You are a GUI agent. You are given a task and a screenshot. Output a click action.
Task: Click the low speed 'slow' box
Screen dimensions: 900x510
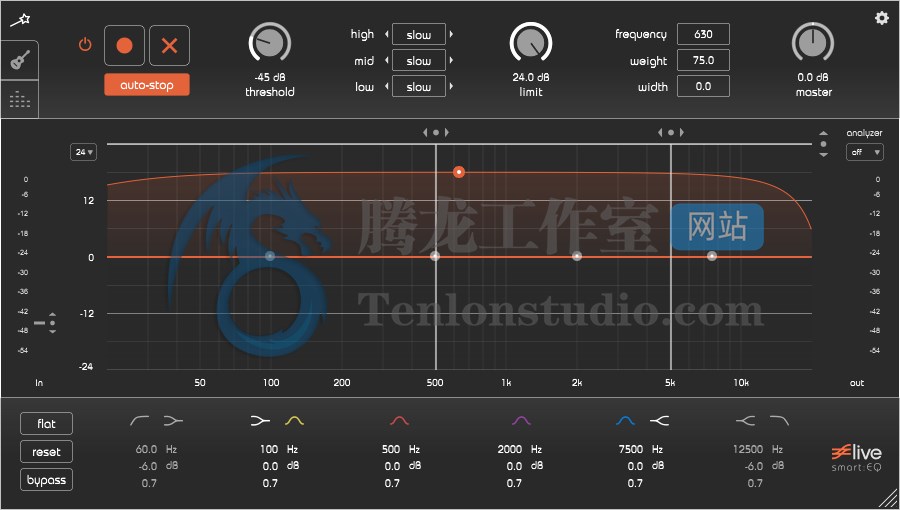tap(419, 87)
